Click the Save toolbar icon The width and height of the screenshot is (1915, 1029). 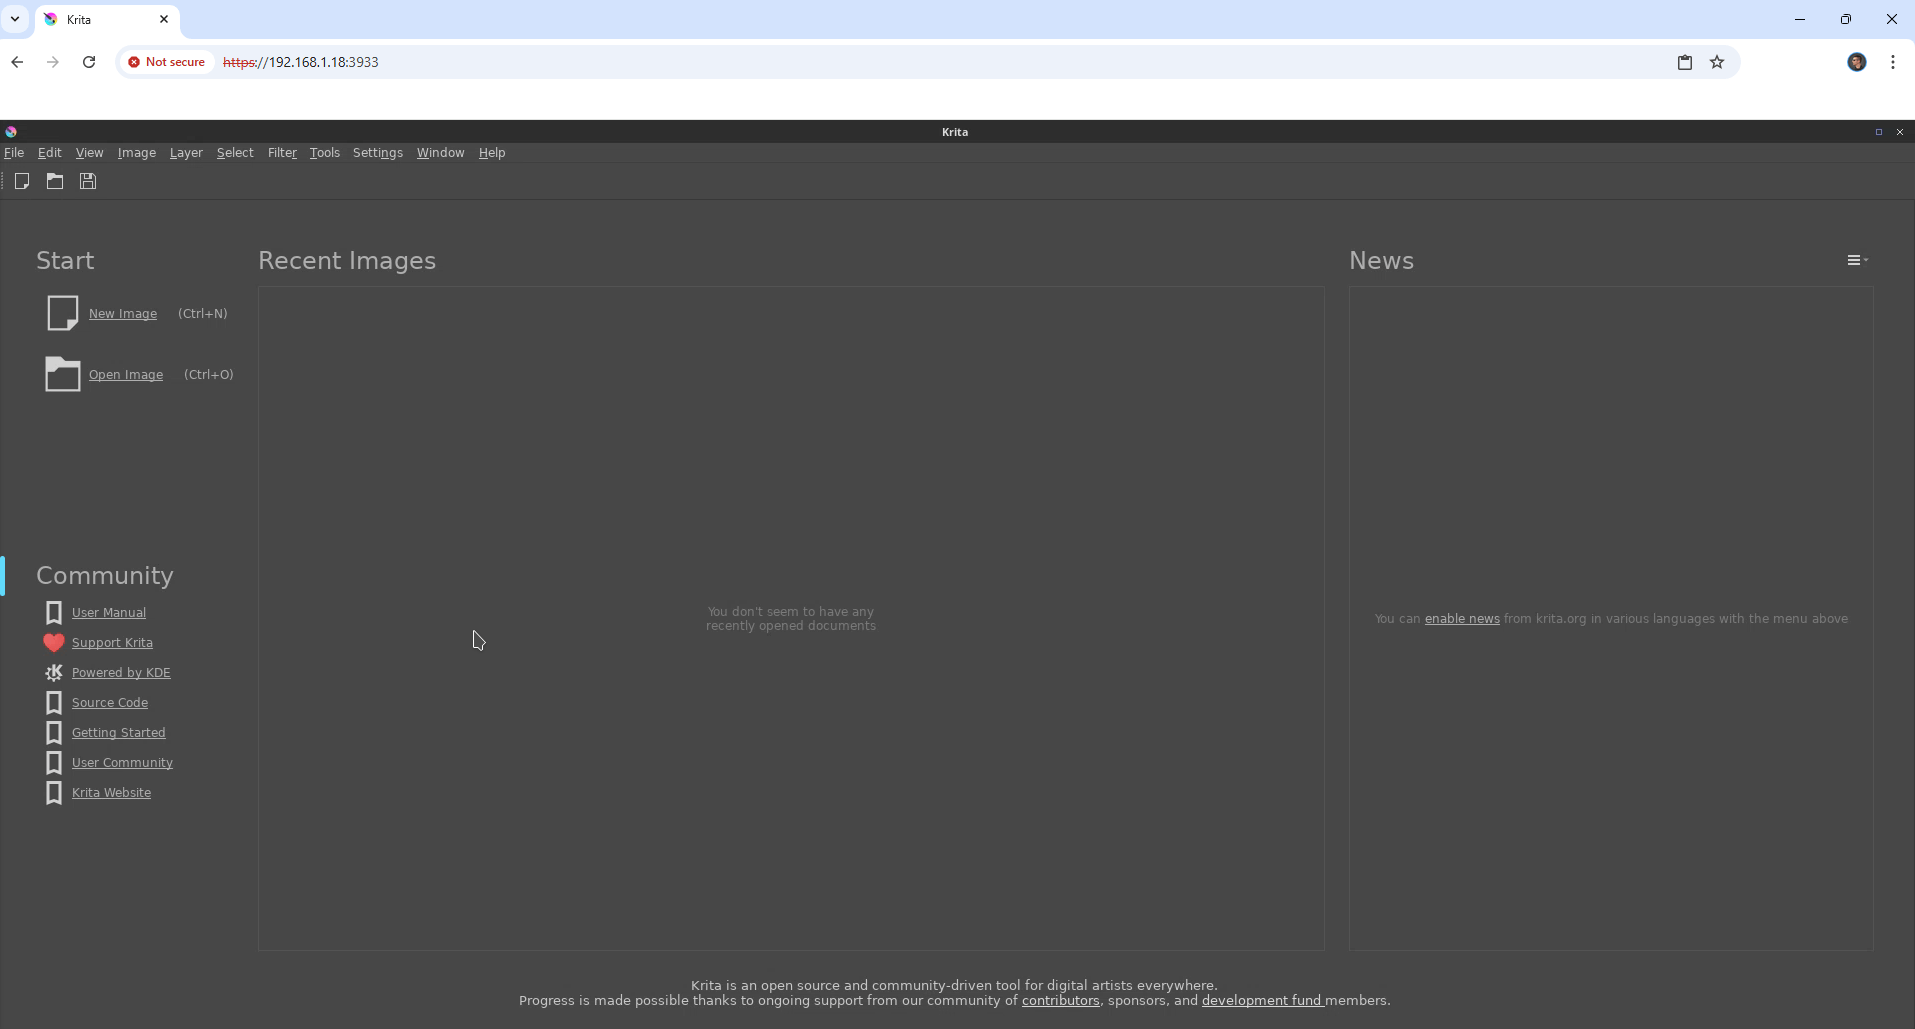click(x=88, y=181)
